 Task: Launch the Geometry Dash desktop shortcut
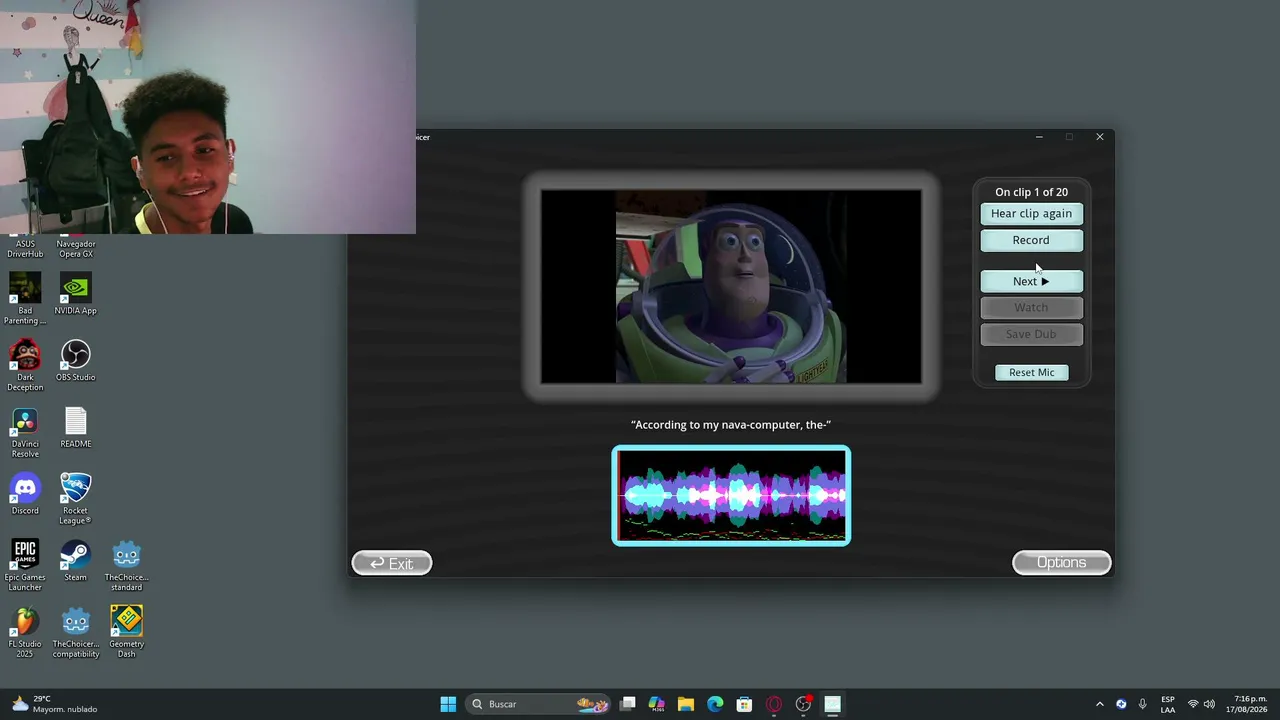coord(126,633)
